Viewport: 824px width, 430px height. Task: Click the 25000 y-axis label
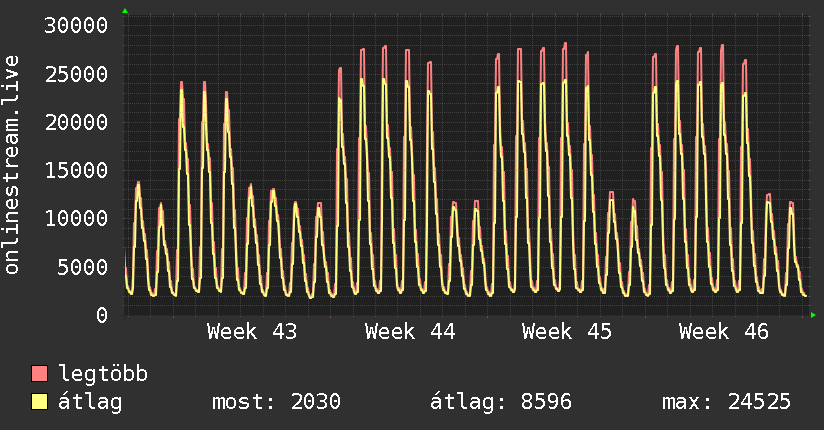[x=76, y=74]
